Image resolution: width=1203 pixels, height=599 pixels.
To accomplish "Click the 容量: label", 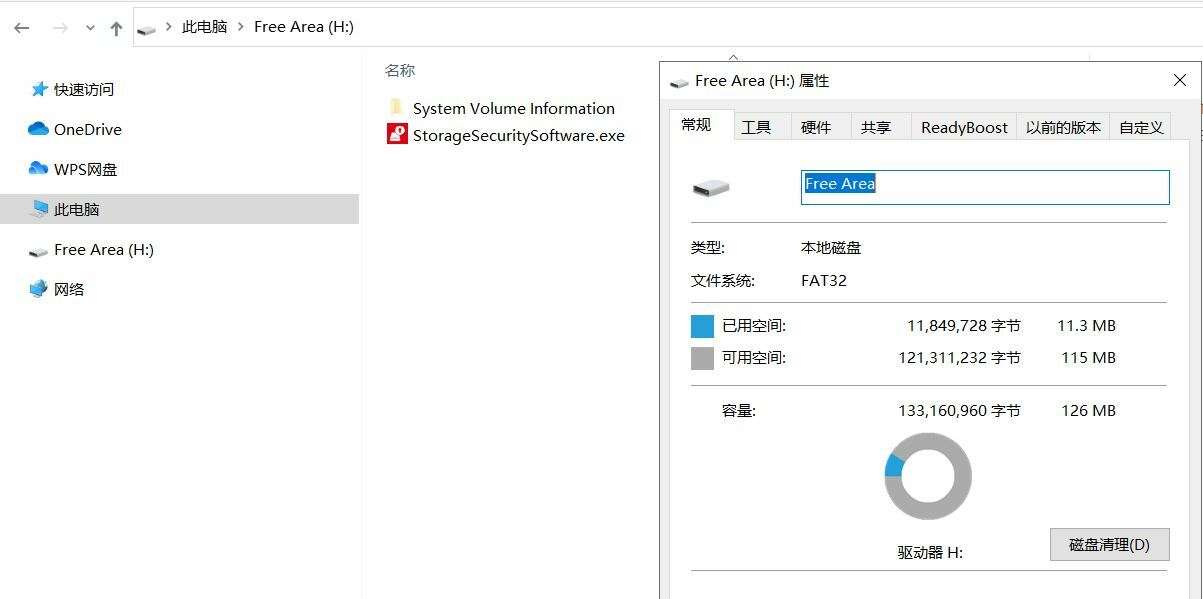I will tap(739, 411).
